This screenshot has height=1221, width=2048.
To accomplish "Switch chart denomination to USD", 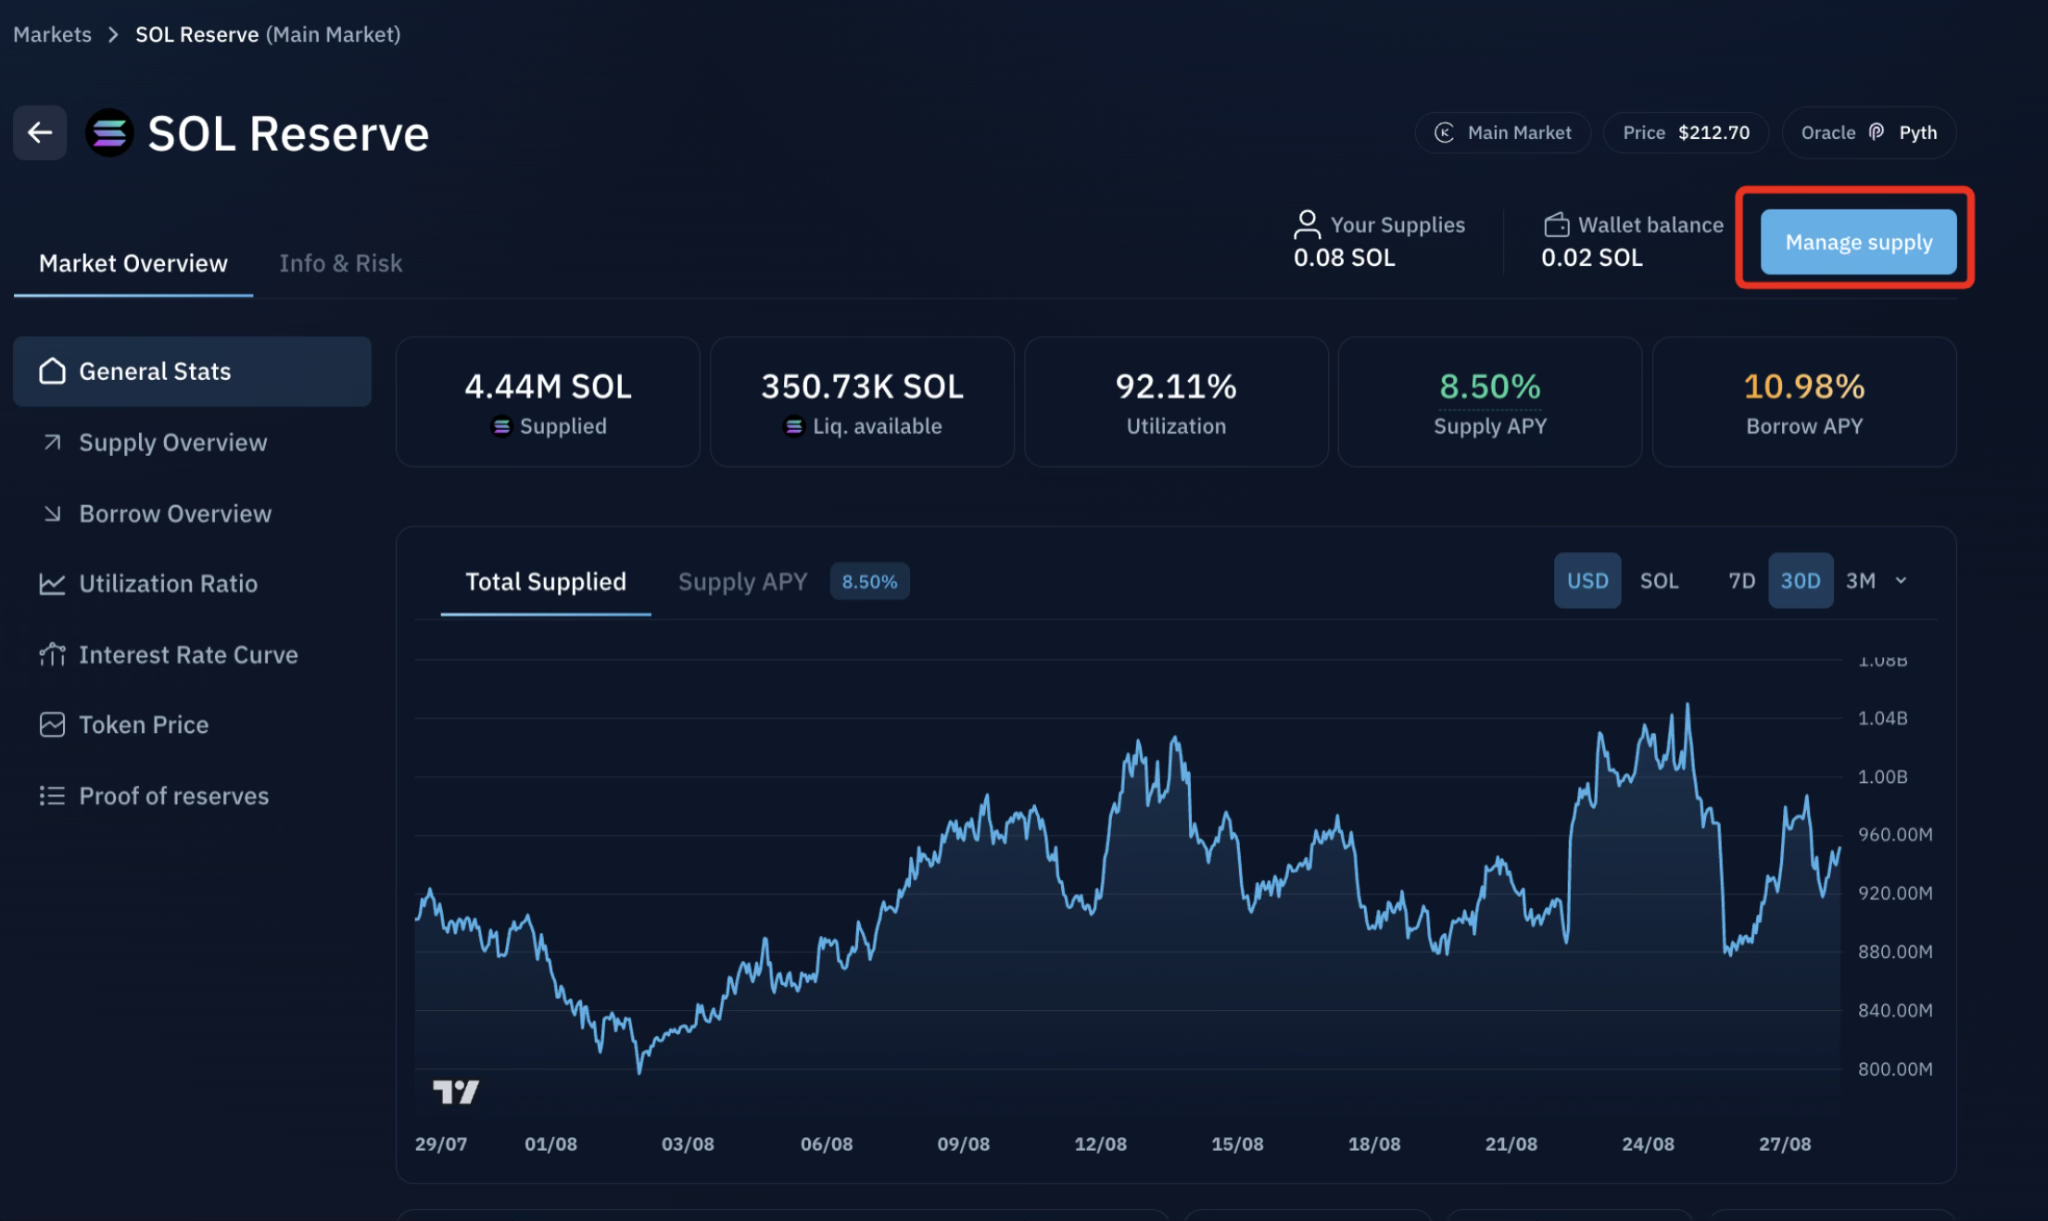I will (x=1587, y=581).
